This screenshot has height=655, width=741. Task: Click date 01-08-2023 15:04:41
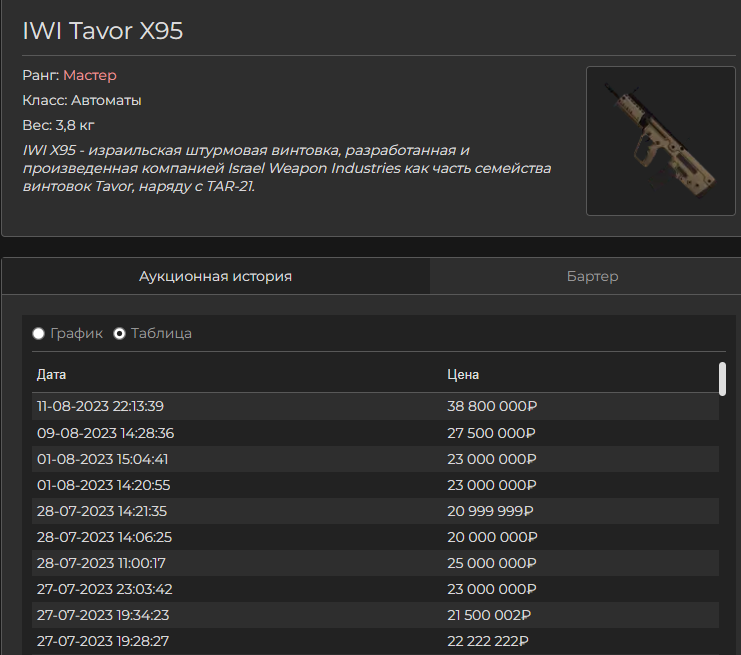tap(103, 459)
